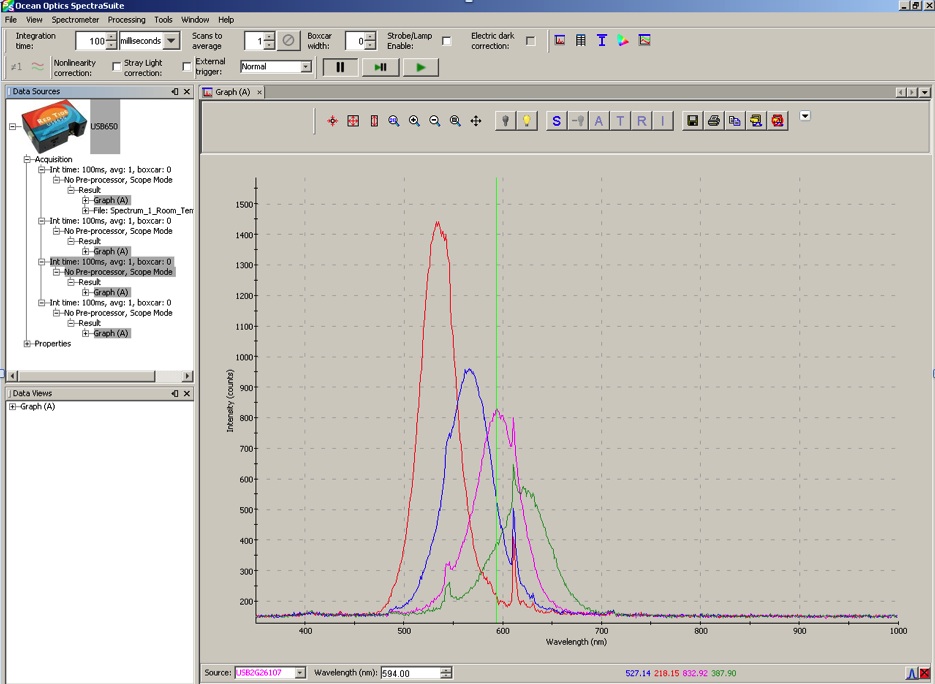Click the scope minus dark mode icon
The width and height of the screenshot is (935, 684).
[x=578, y=121]
